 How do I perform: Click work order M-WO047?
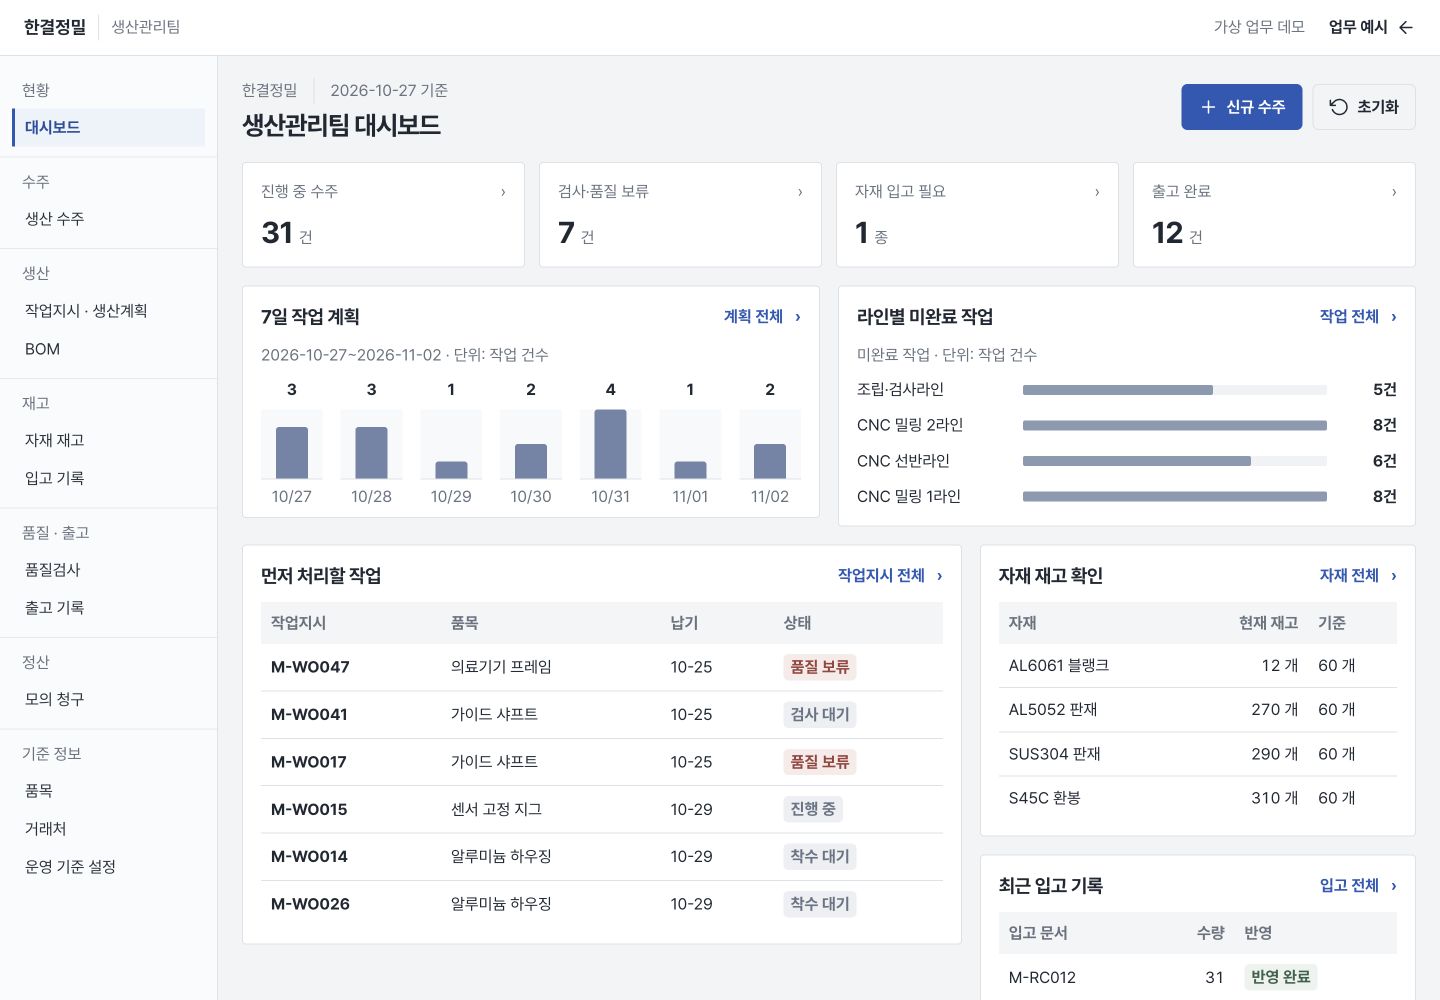point(310,667)
